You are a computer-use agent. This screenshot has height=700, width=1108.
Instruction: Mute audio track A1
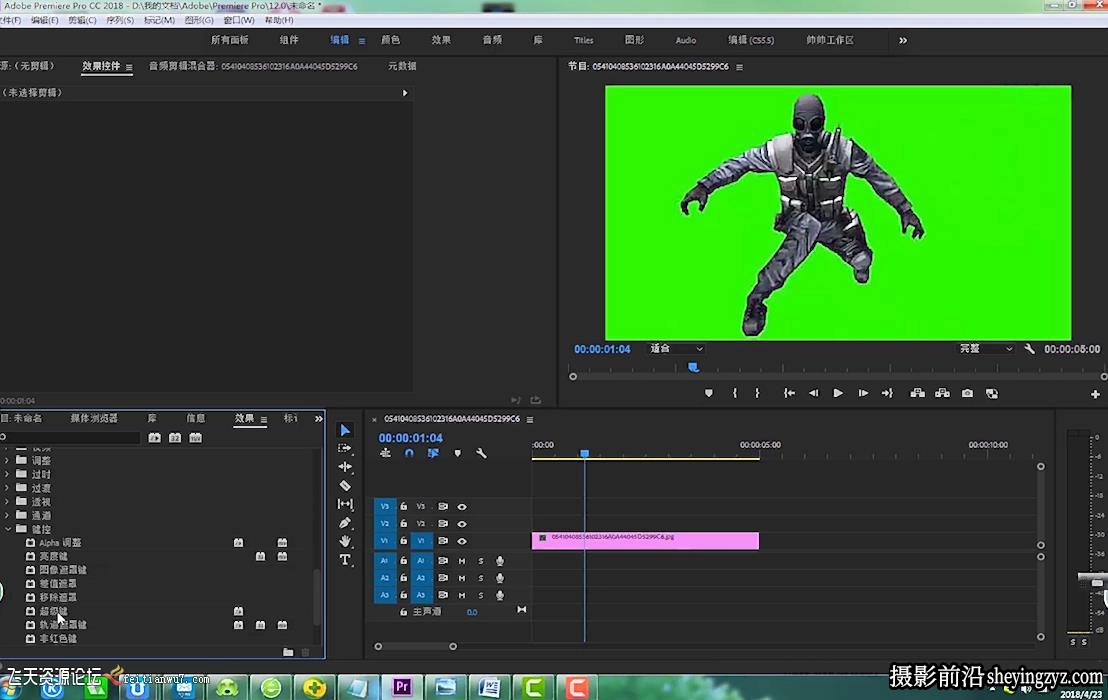[462, 561]
